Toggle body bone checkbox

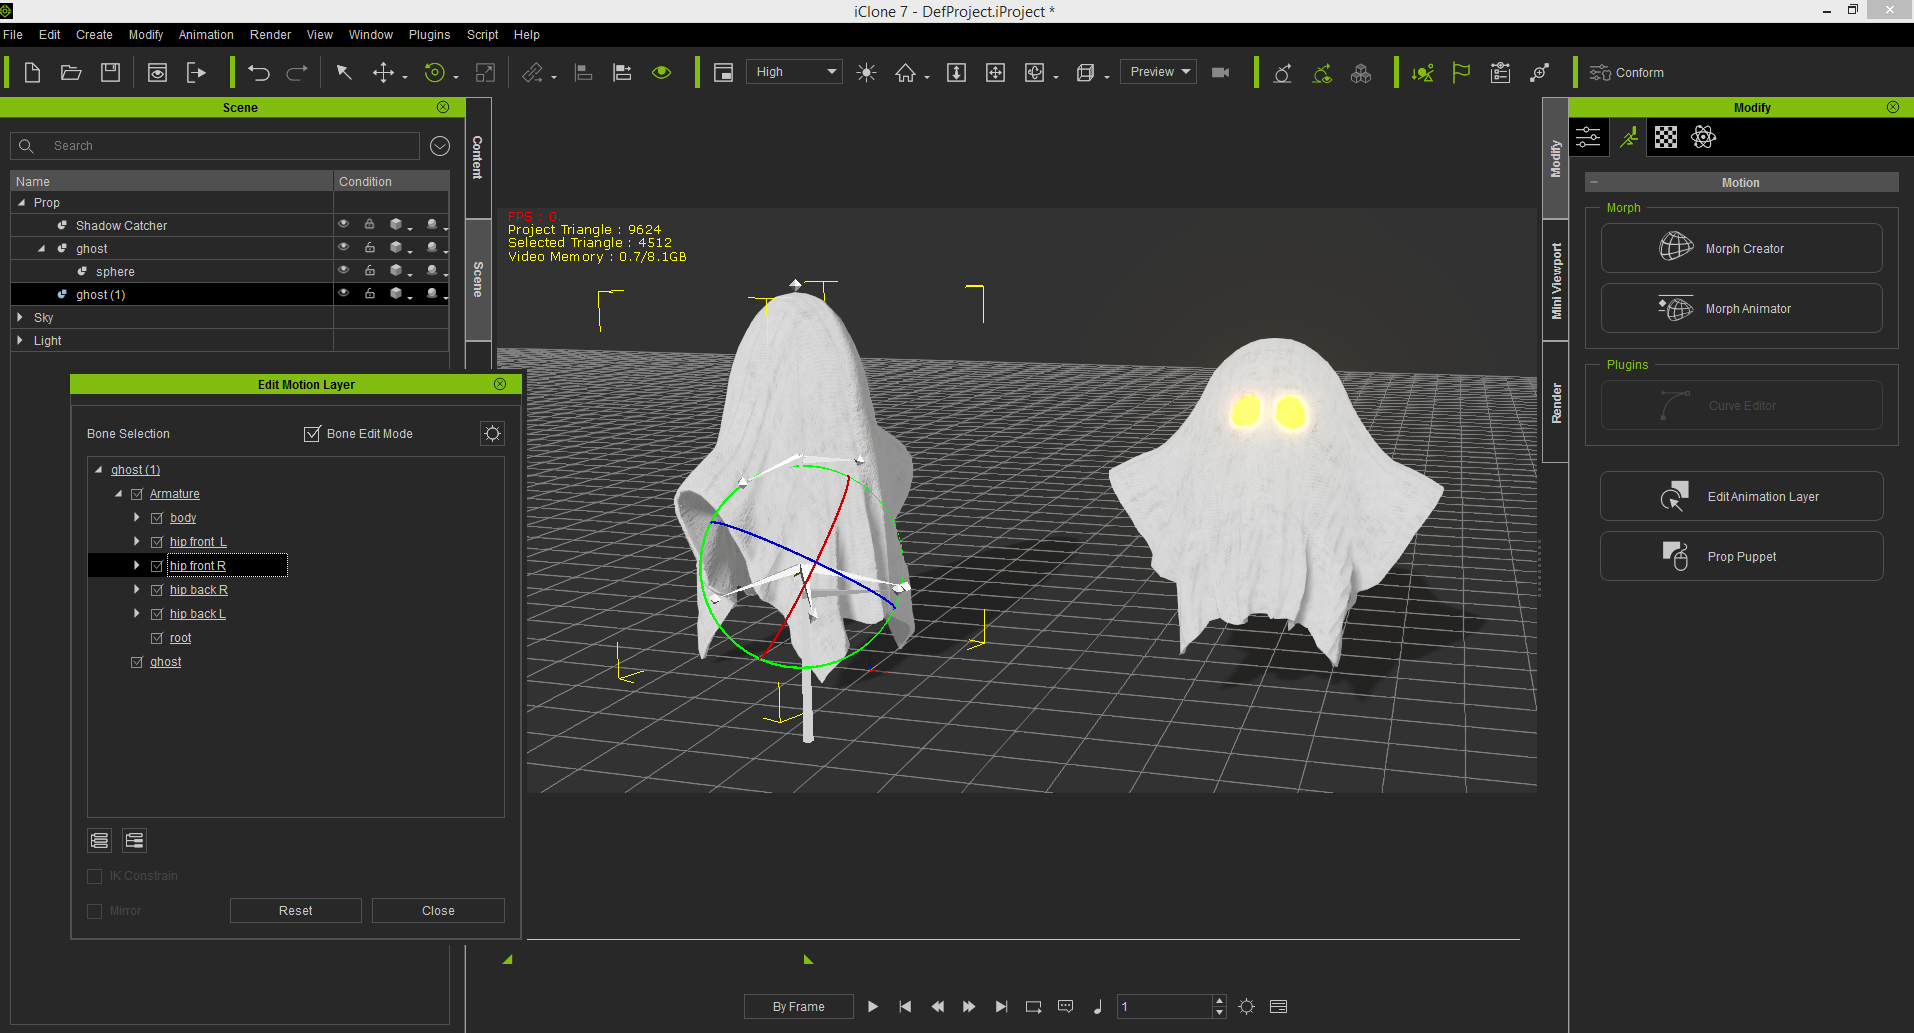157,518
